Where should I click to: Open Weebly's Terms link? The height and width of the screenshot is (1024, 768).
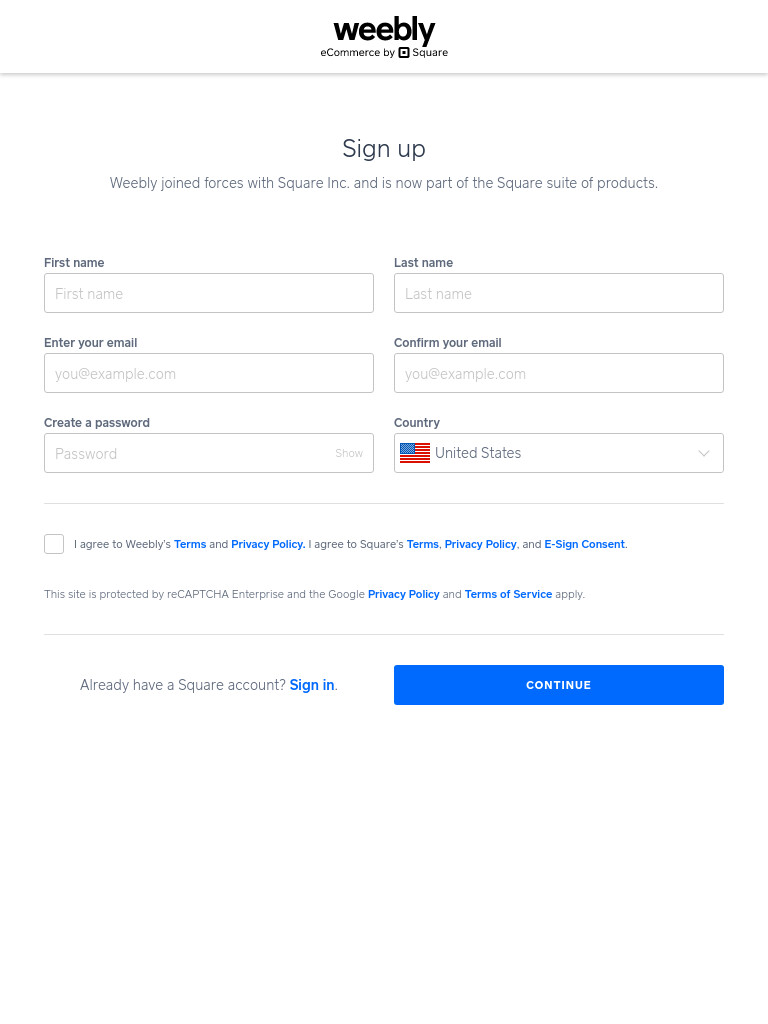coord(190,544)
